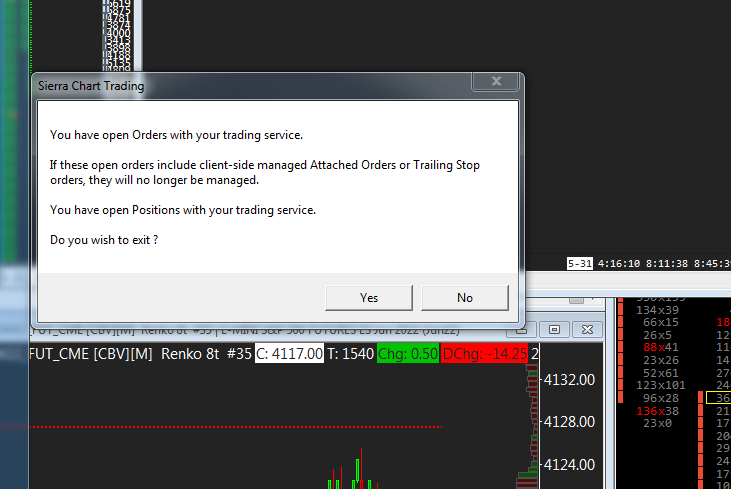Close the Sierra Chart Trading dialog
This screenshot has width=731, height=489.
tap(496, 81)
